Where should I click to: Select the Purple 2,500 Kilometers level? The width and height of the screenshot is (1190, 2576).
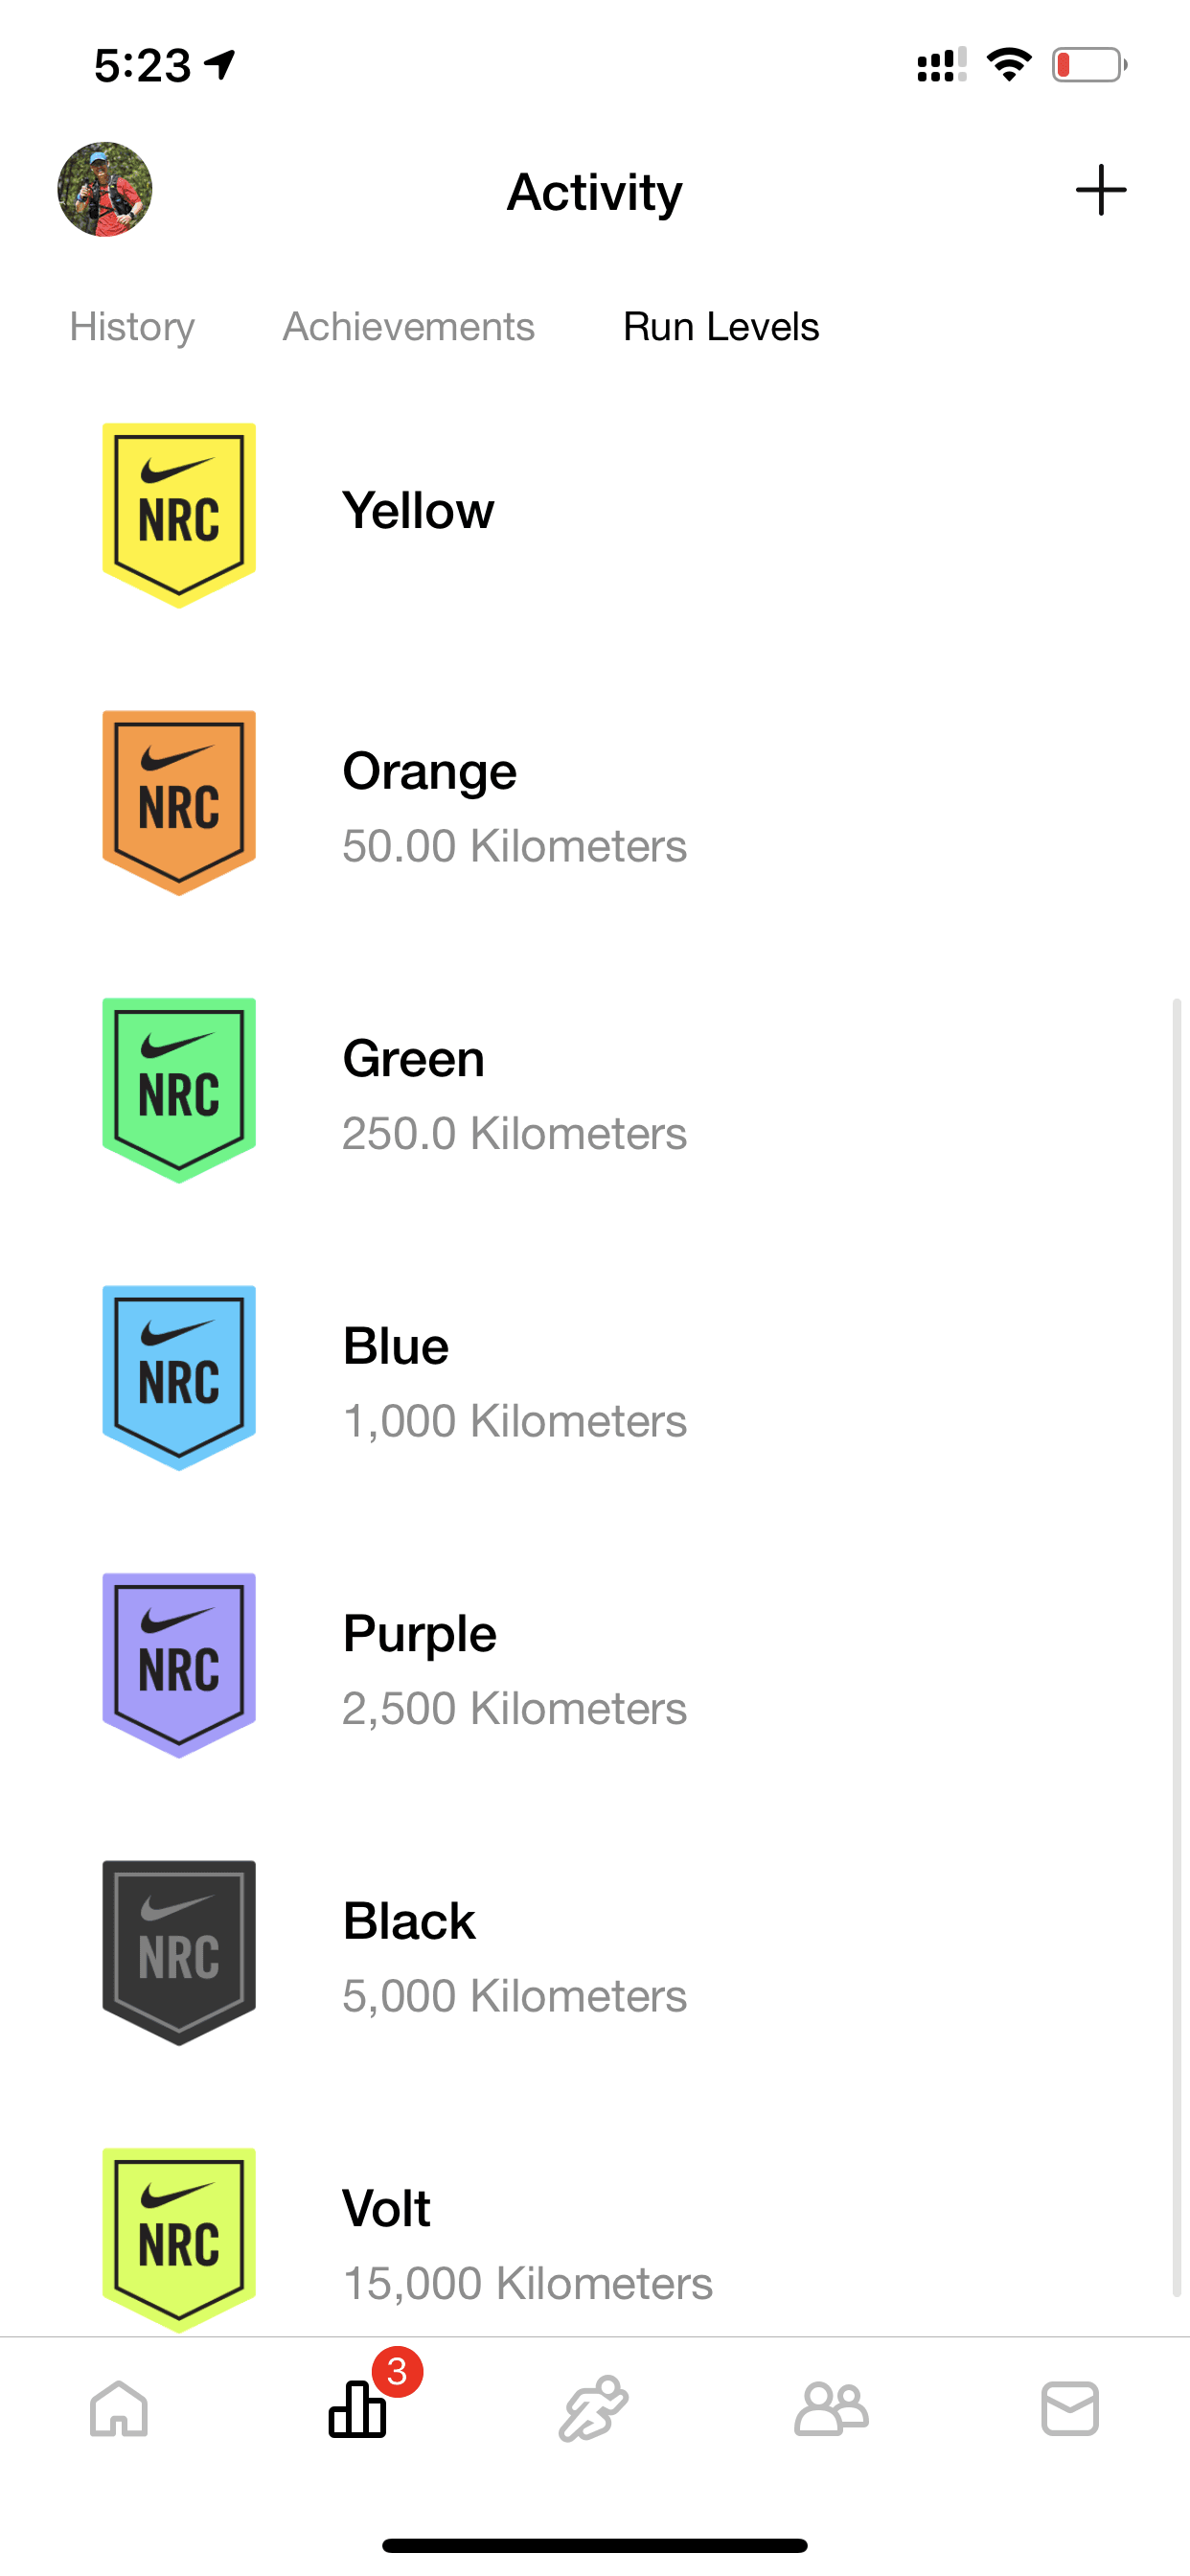(595, 1665)
